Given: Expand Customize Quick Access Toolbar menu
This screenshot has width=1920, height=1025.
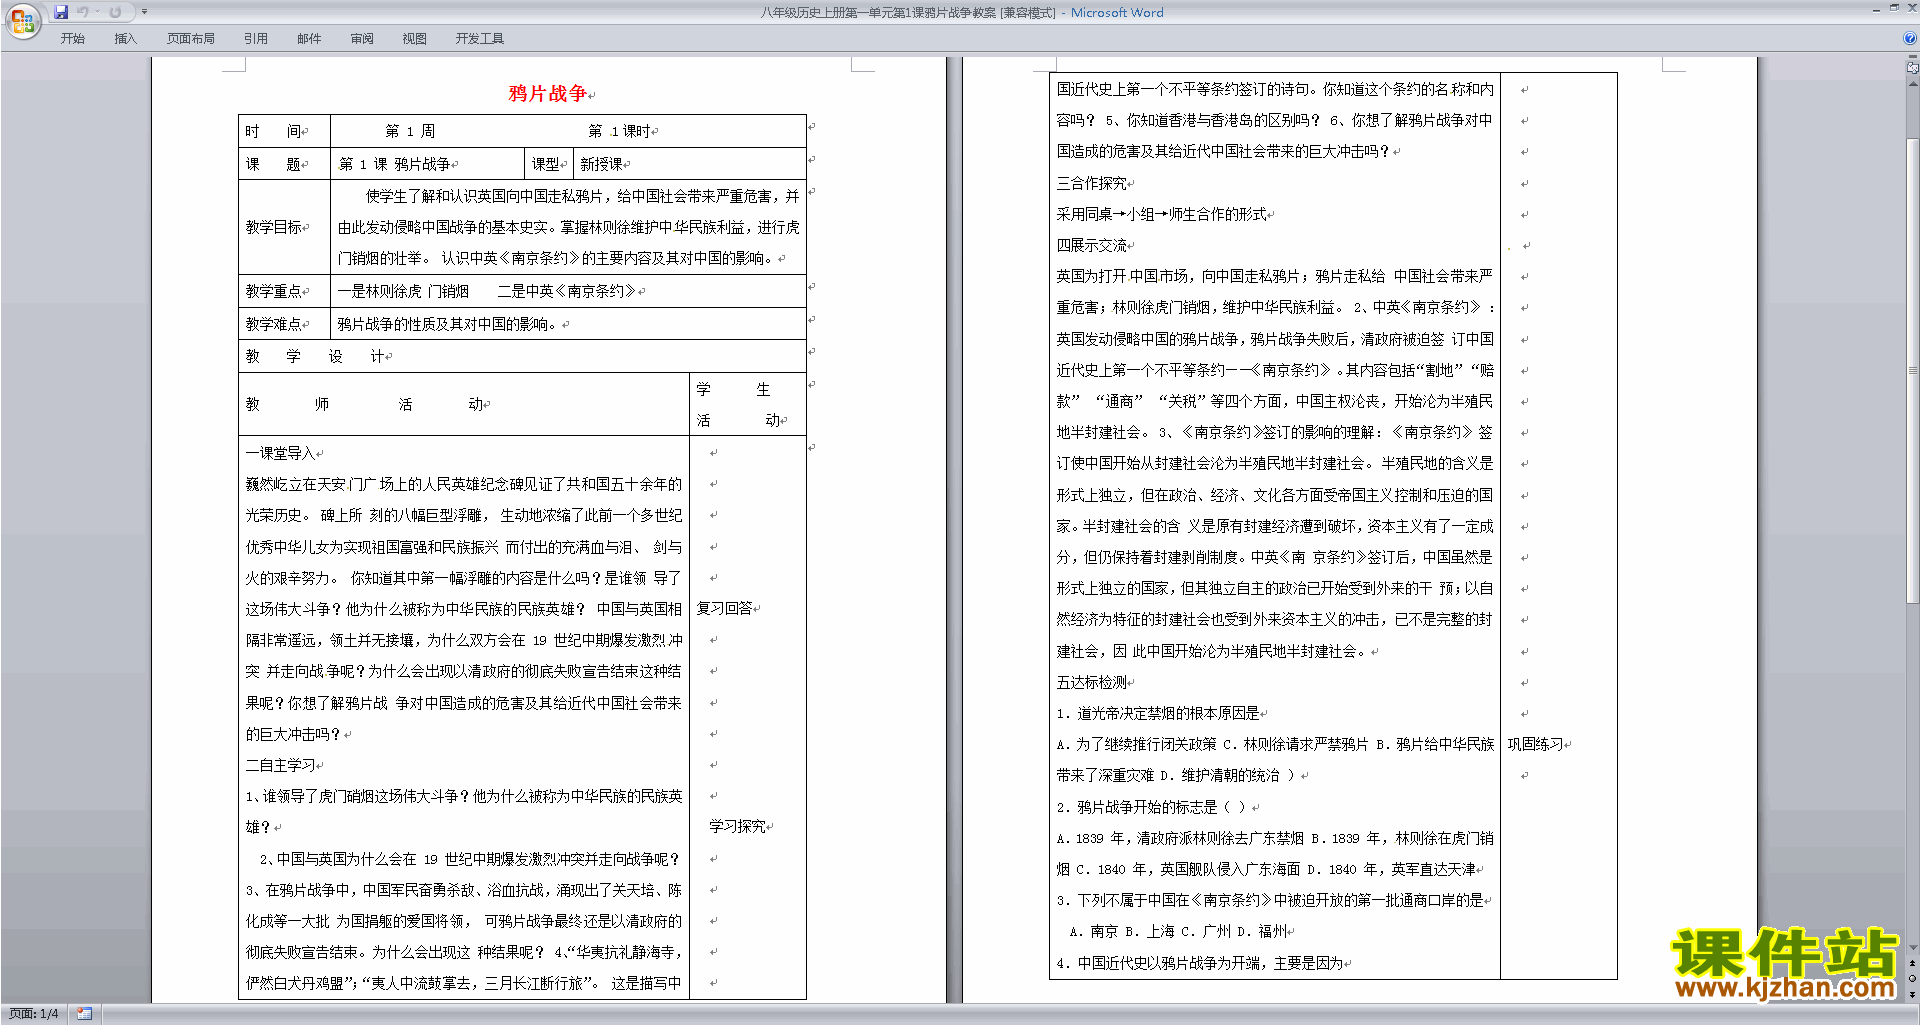Looking at the screenshot, I should coord(144,12).
